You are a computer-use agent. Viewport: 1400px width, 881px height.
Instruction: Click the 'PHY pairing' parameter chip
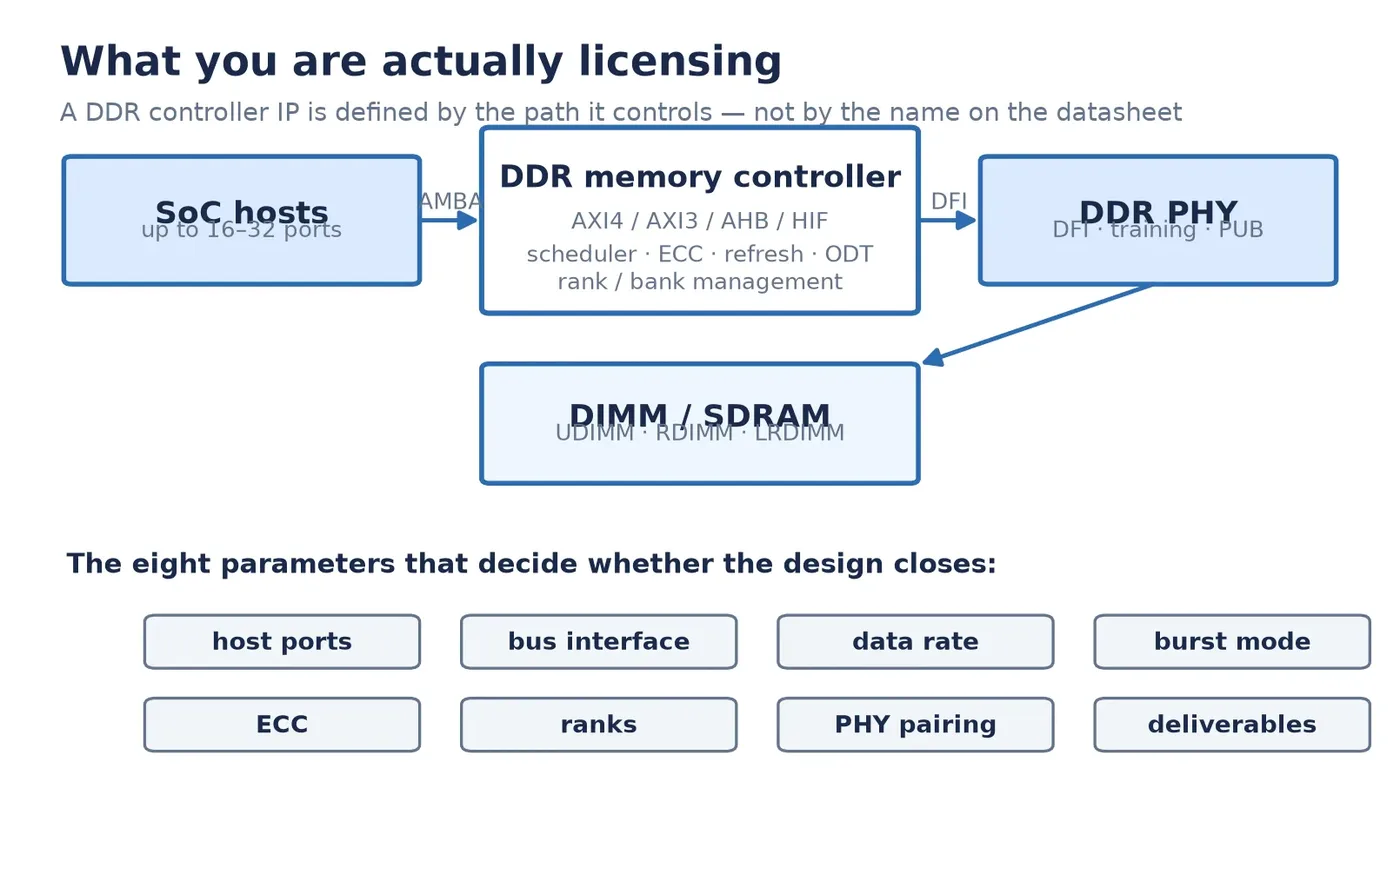pyautogui.click(x=916, y=725)
